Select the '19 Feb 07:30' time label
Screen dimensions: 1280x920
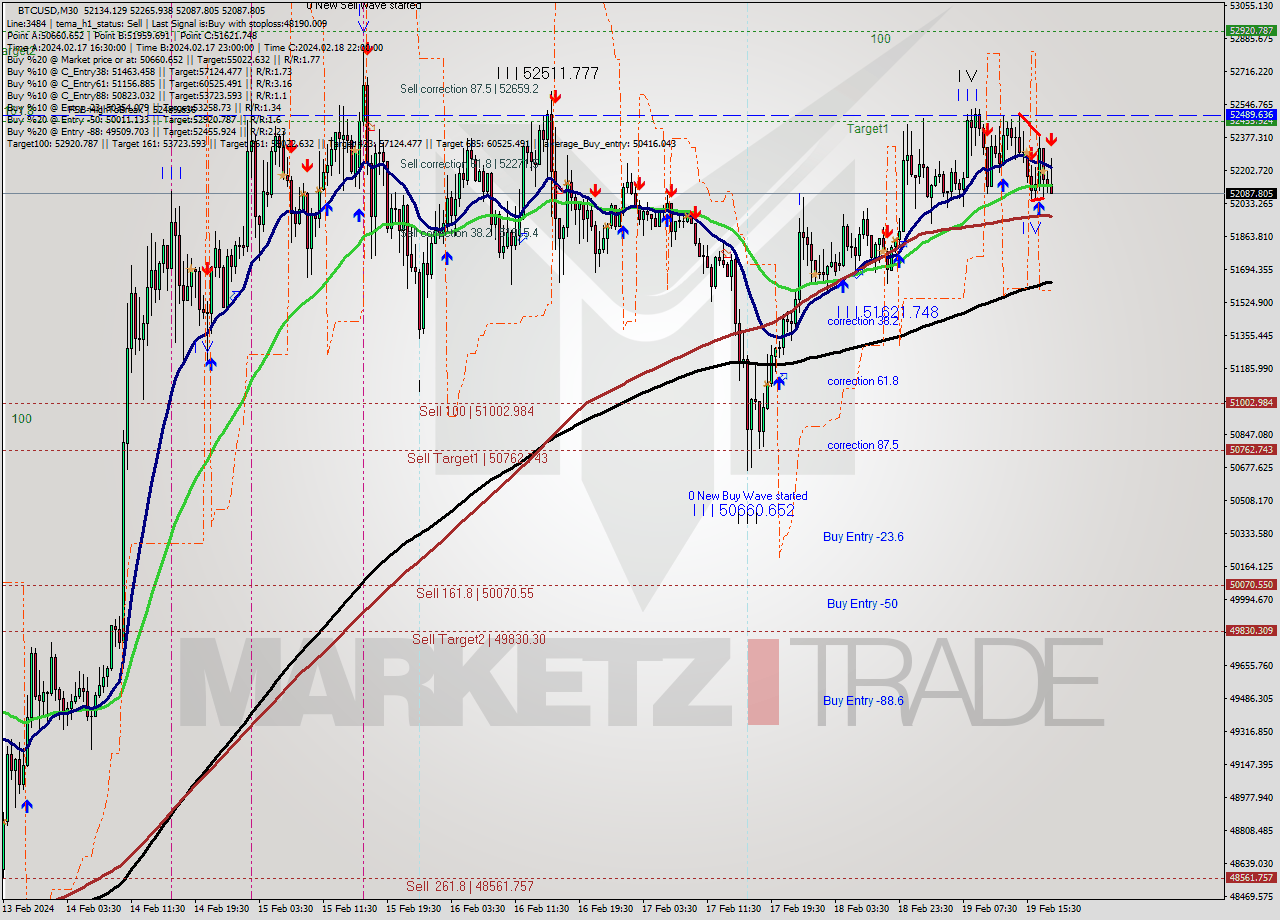tap(990, 909)
